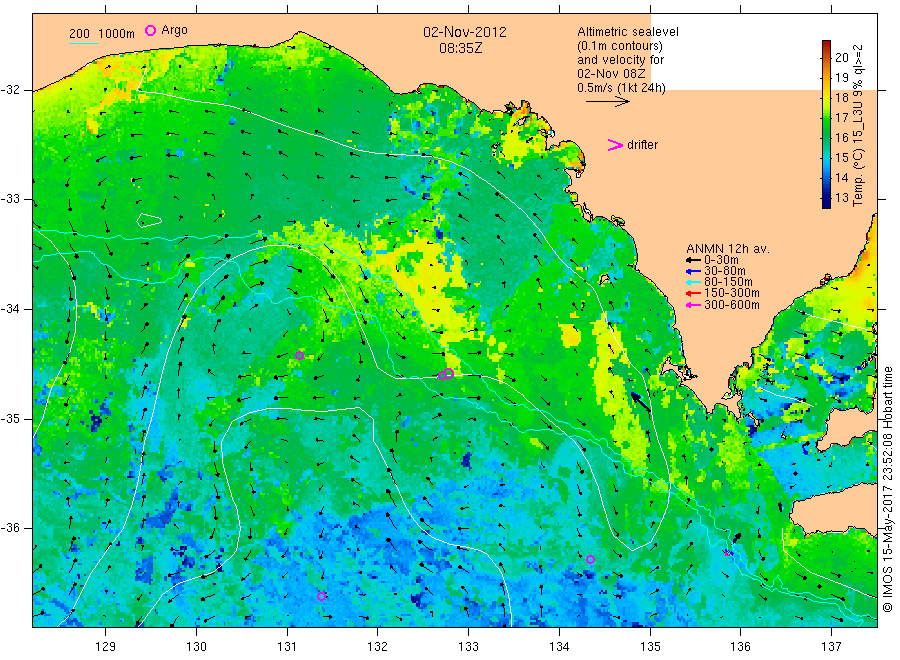The width and height of the screenshot is (900, 660).
Task: Click the small closed white contour near 129.5E 33.2S
Action: coord(149,220)
